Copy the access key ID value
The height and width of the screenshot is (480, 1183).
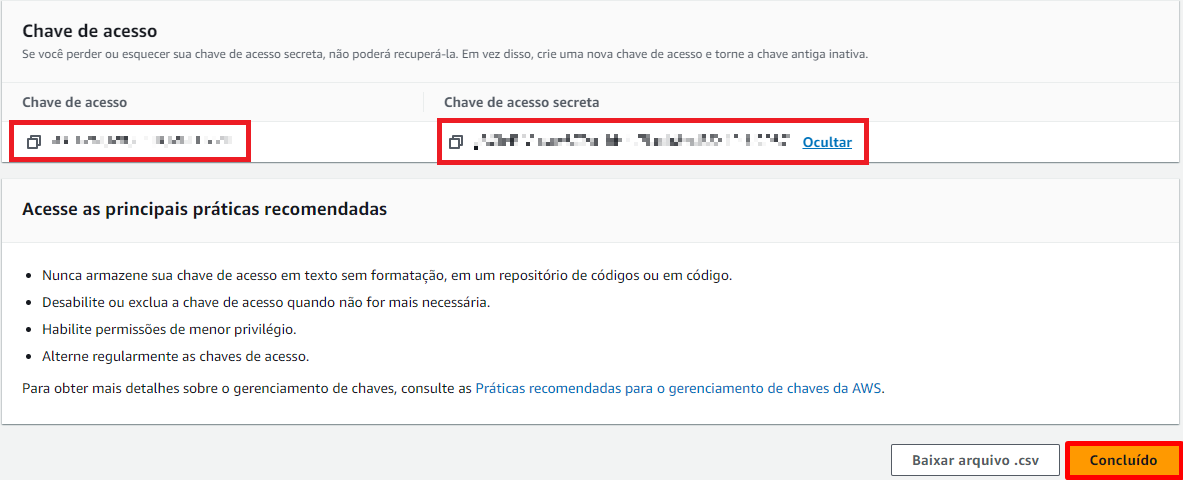(33, 142)
